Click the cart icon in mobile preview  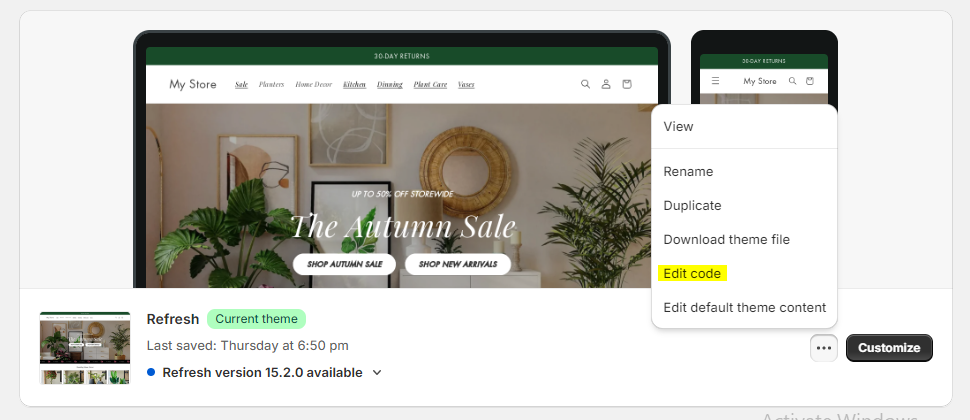pos(810,80)
